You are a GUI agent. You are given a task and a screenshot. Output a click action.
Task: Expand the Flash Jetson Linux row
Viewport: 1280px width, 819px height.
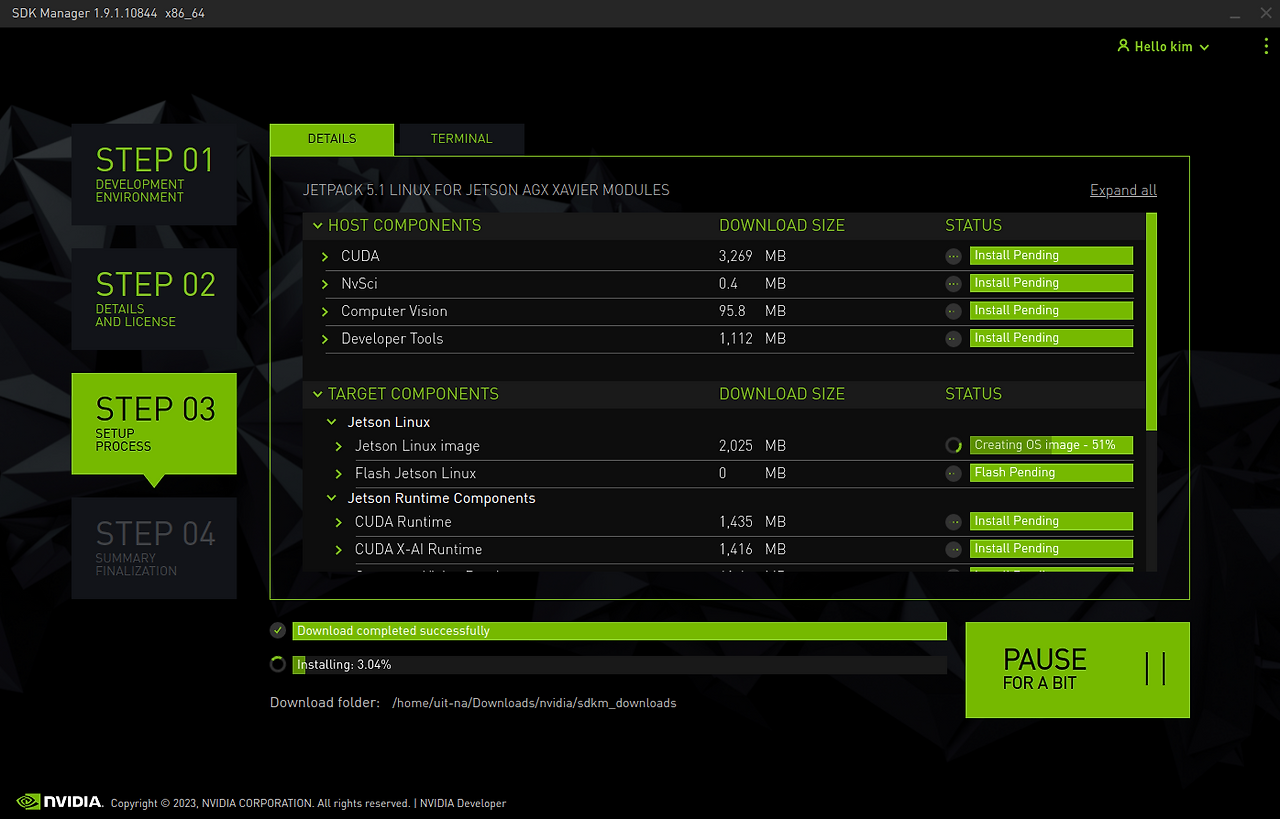[x=339, y=473]
